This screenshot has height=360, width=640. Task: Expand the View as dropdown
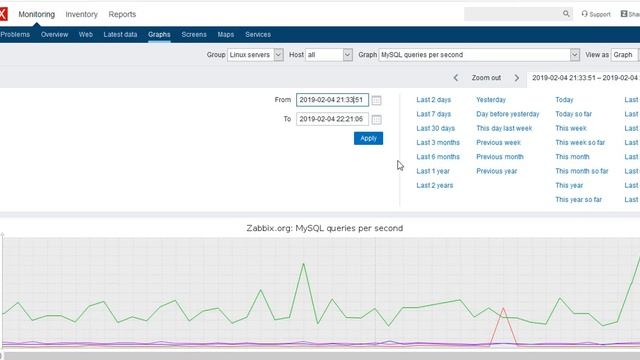625,55
